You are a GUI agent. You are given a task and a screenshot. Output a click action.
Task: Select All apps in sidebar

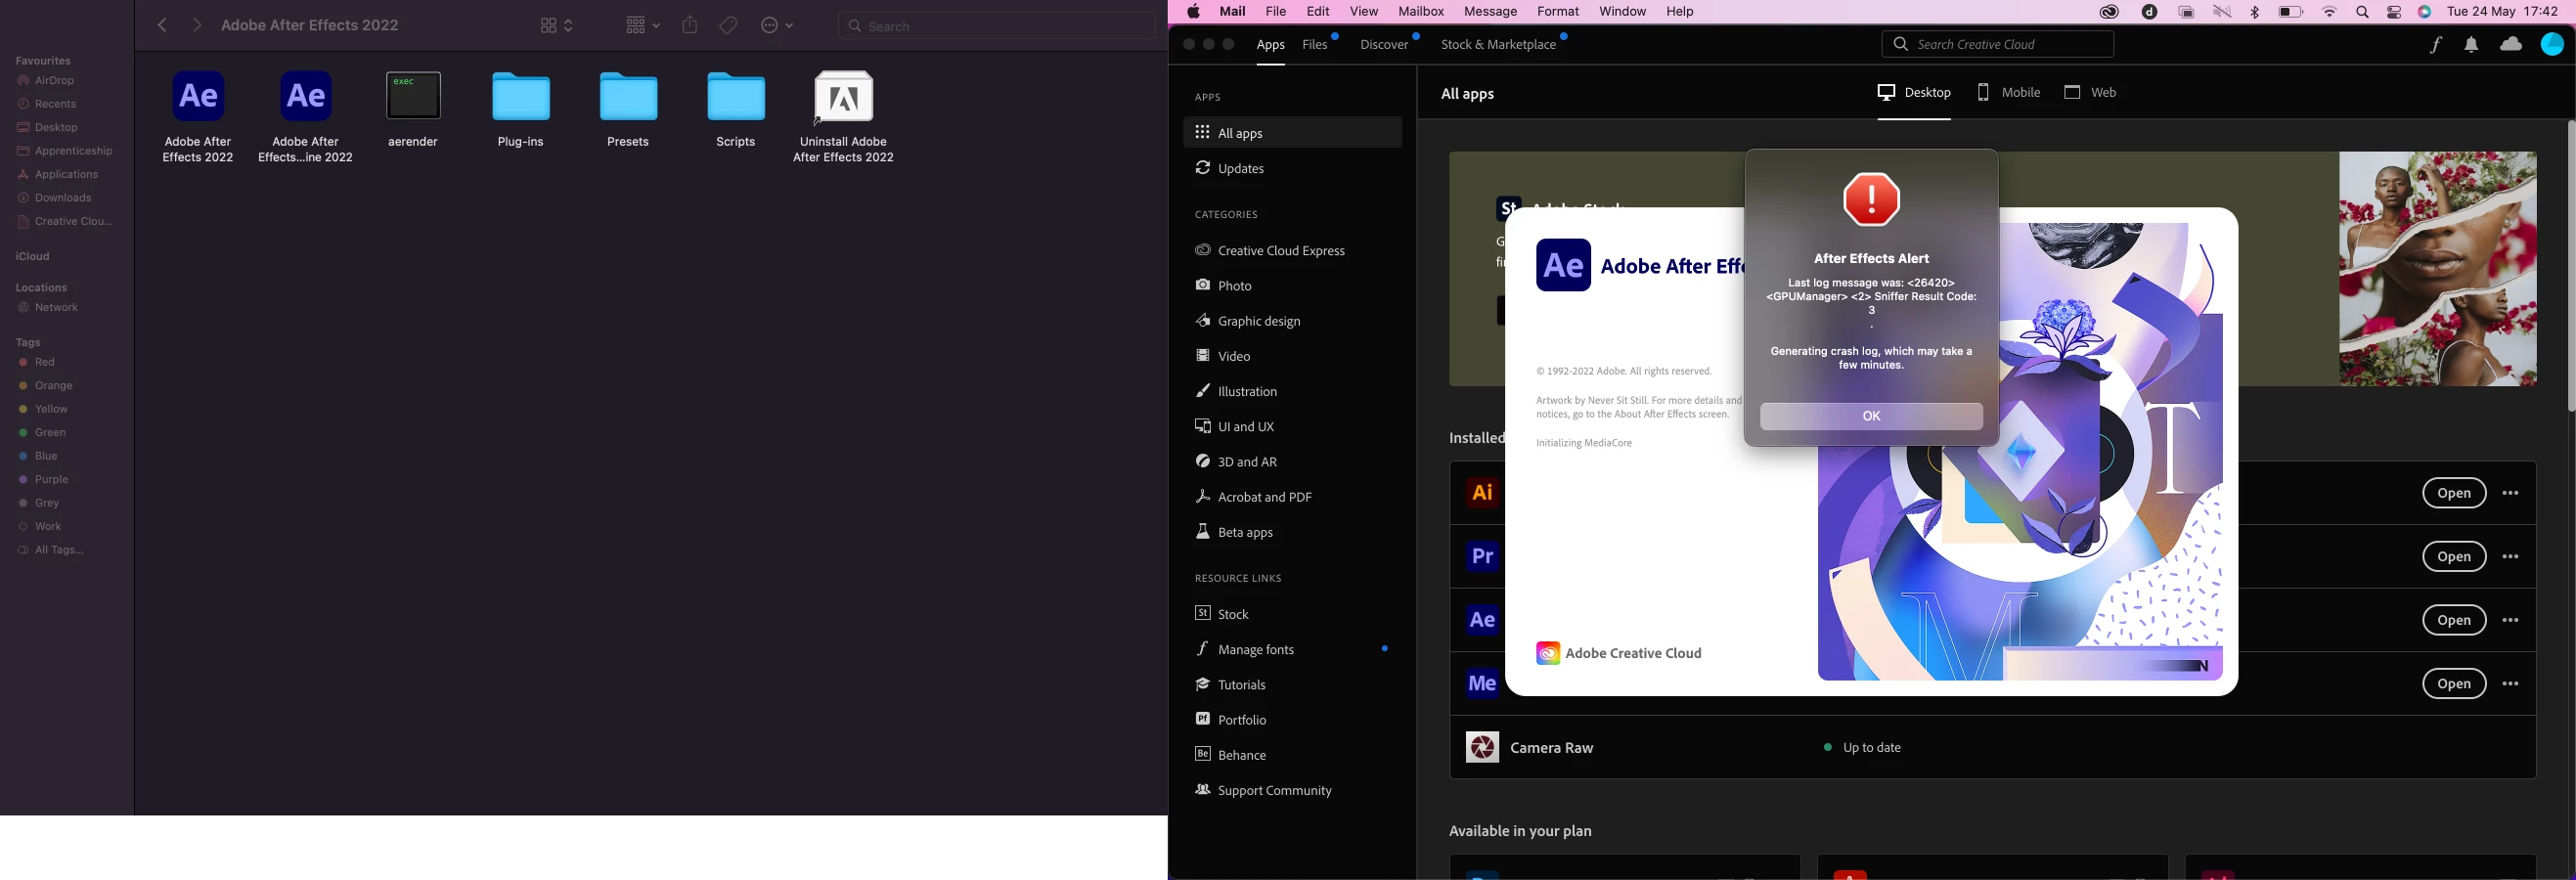point(1292,133)
